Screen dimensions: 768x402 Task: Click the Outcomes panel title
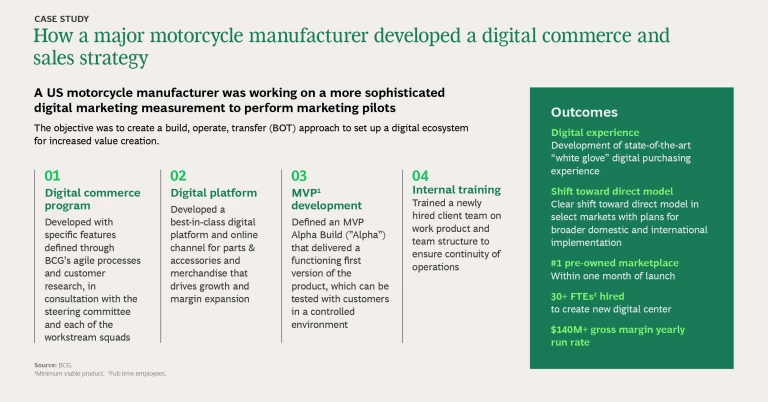tap(584, 112)
